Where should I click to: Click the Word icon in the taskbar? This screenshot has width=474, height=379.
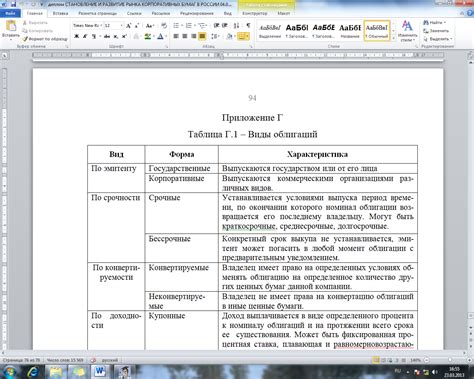100,372
